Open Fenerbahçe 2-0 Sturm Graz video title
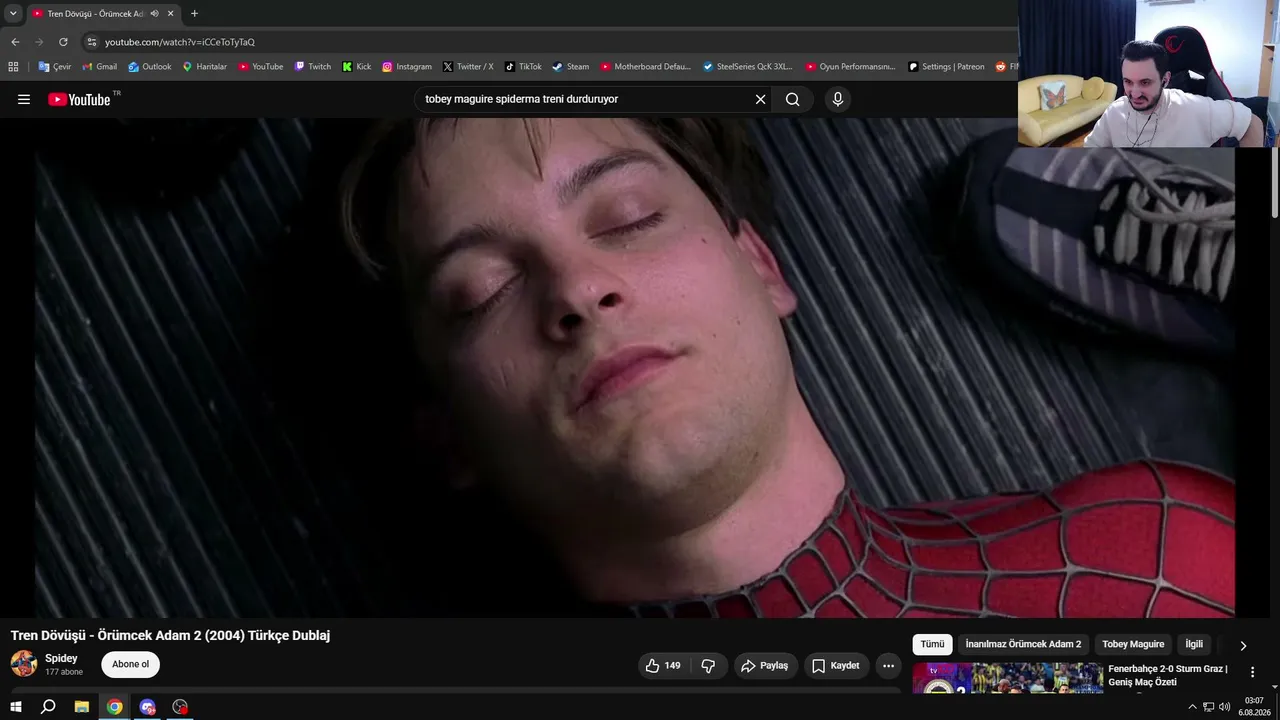The width and height of the screenshot is (1280, 720). 1168,675
